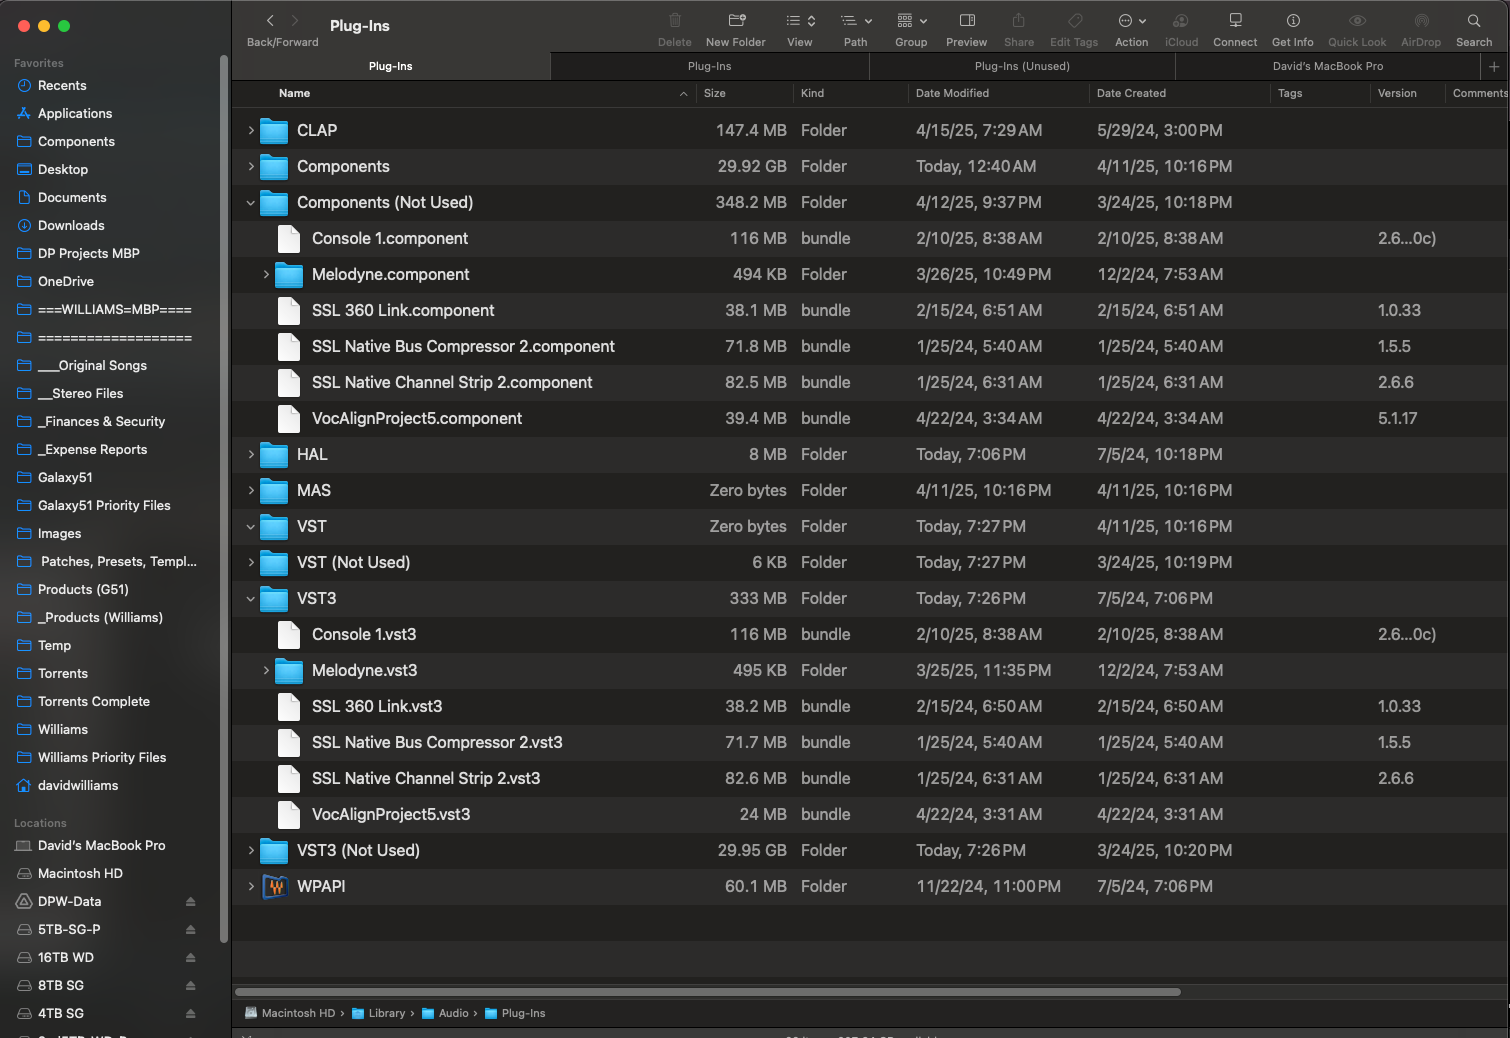Expand the VST3 (Not Used) folder
The width and height of the screenshot is (1510, 1038).
pyautogui.click(x=251, y=850)
